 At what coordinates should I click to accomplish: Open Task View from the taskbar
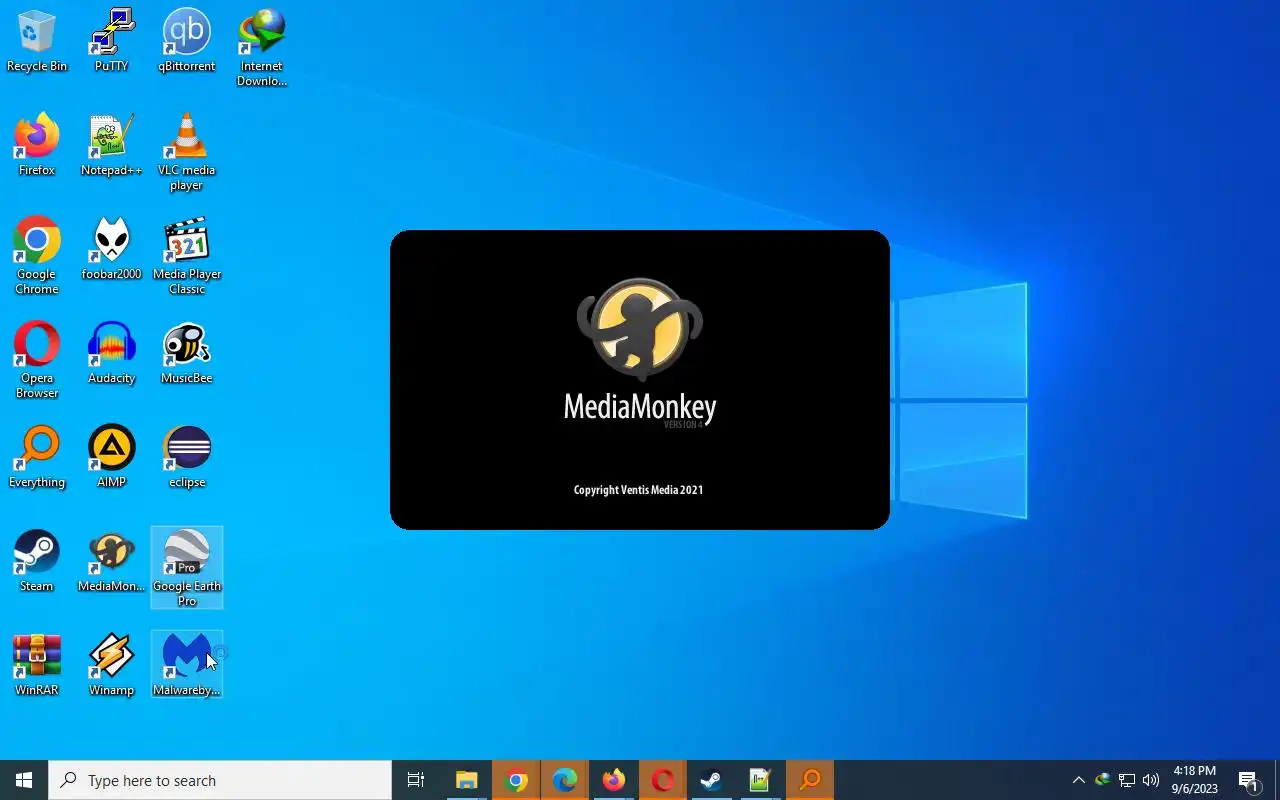pos(416,780)
